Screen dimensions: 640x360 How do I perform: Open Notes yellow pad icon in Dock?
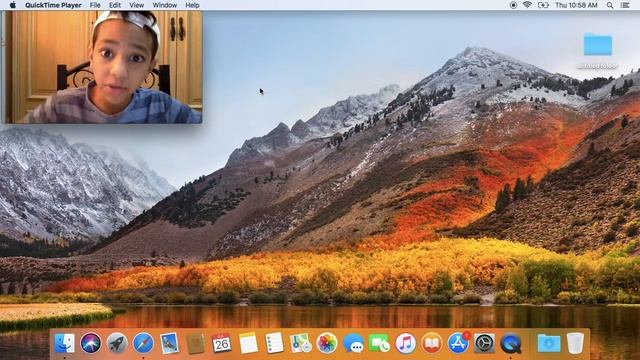point(248,343)
